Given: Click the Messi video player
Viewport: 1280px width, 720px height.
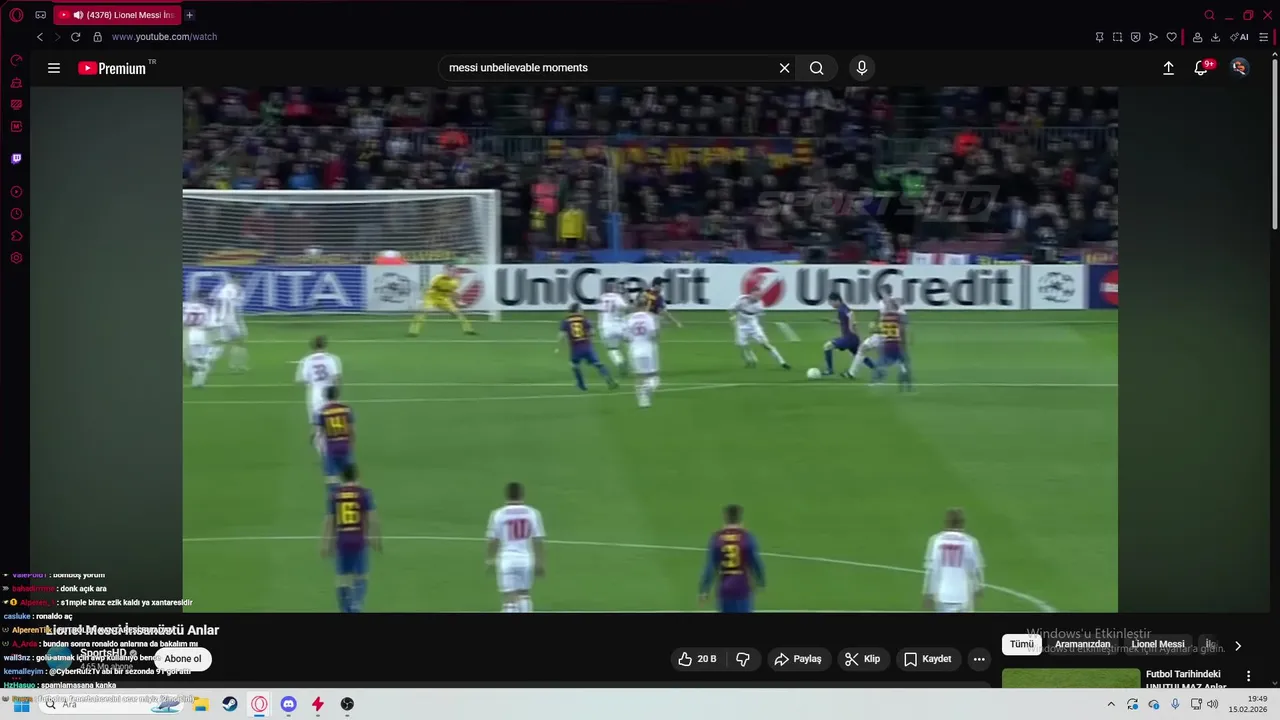Looking at the screenshot, I should [650, 349].
